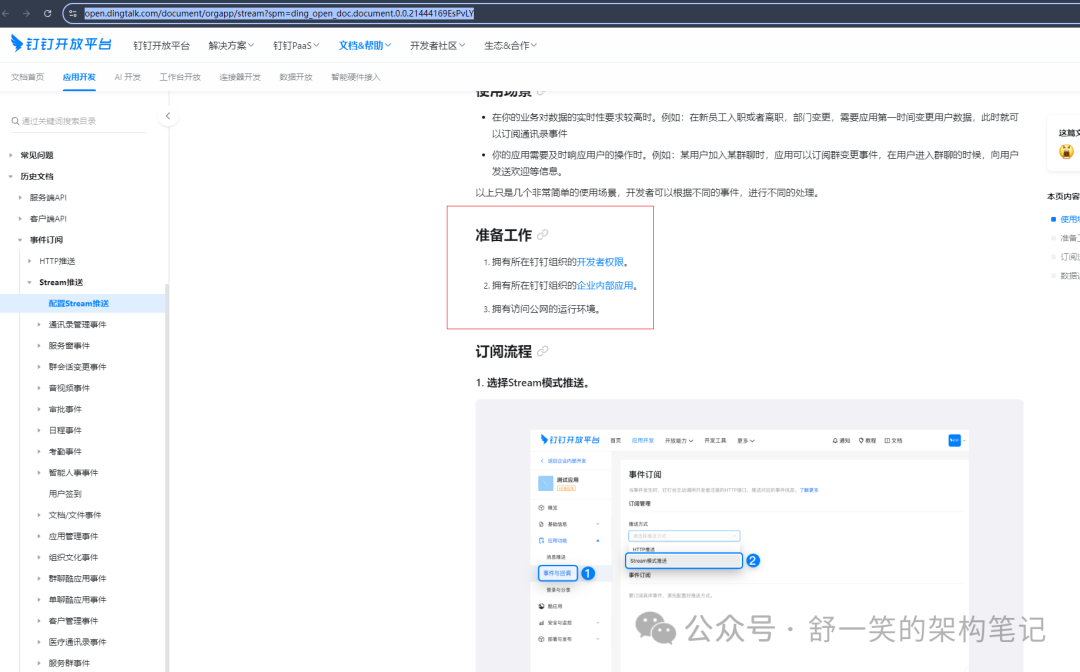Image resolution: width=1080 pixels, height=672 pixels.
Task: Follow the 企业内部应用 link
Action: (x=605, y=286)
